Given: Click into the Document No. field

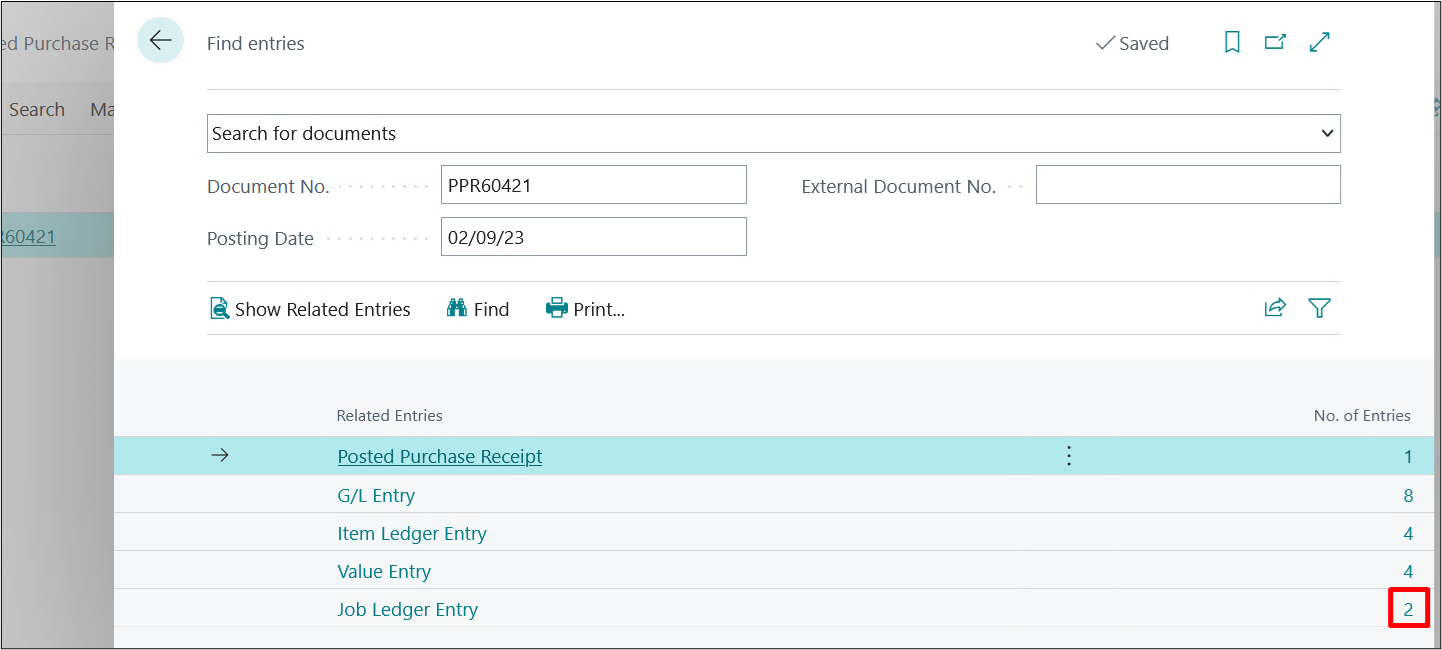Looking at the screenshot, I should [593, 185].
